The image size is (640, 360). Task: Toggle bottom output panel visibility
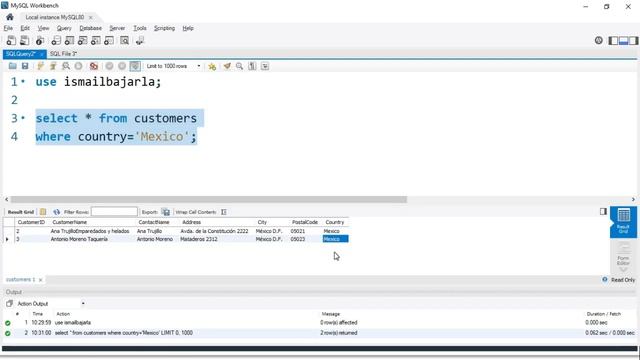[x=623, y=40]
